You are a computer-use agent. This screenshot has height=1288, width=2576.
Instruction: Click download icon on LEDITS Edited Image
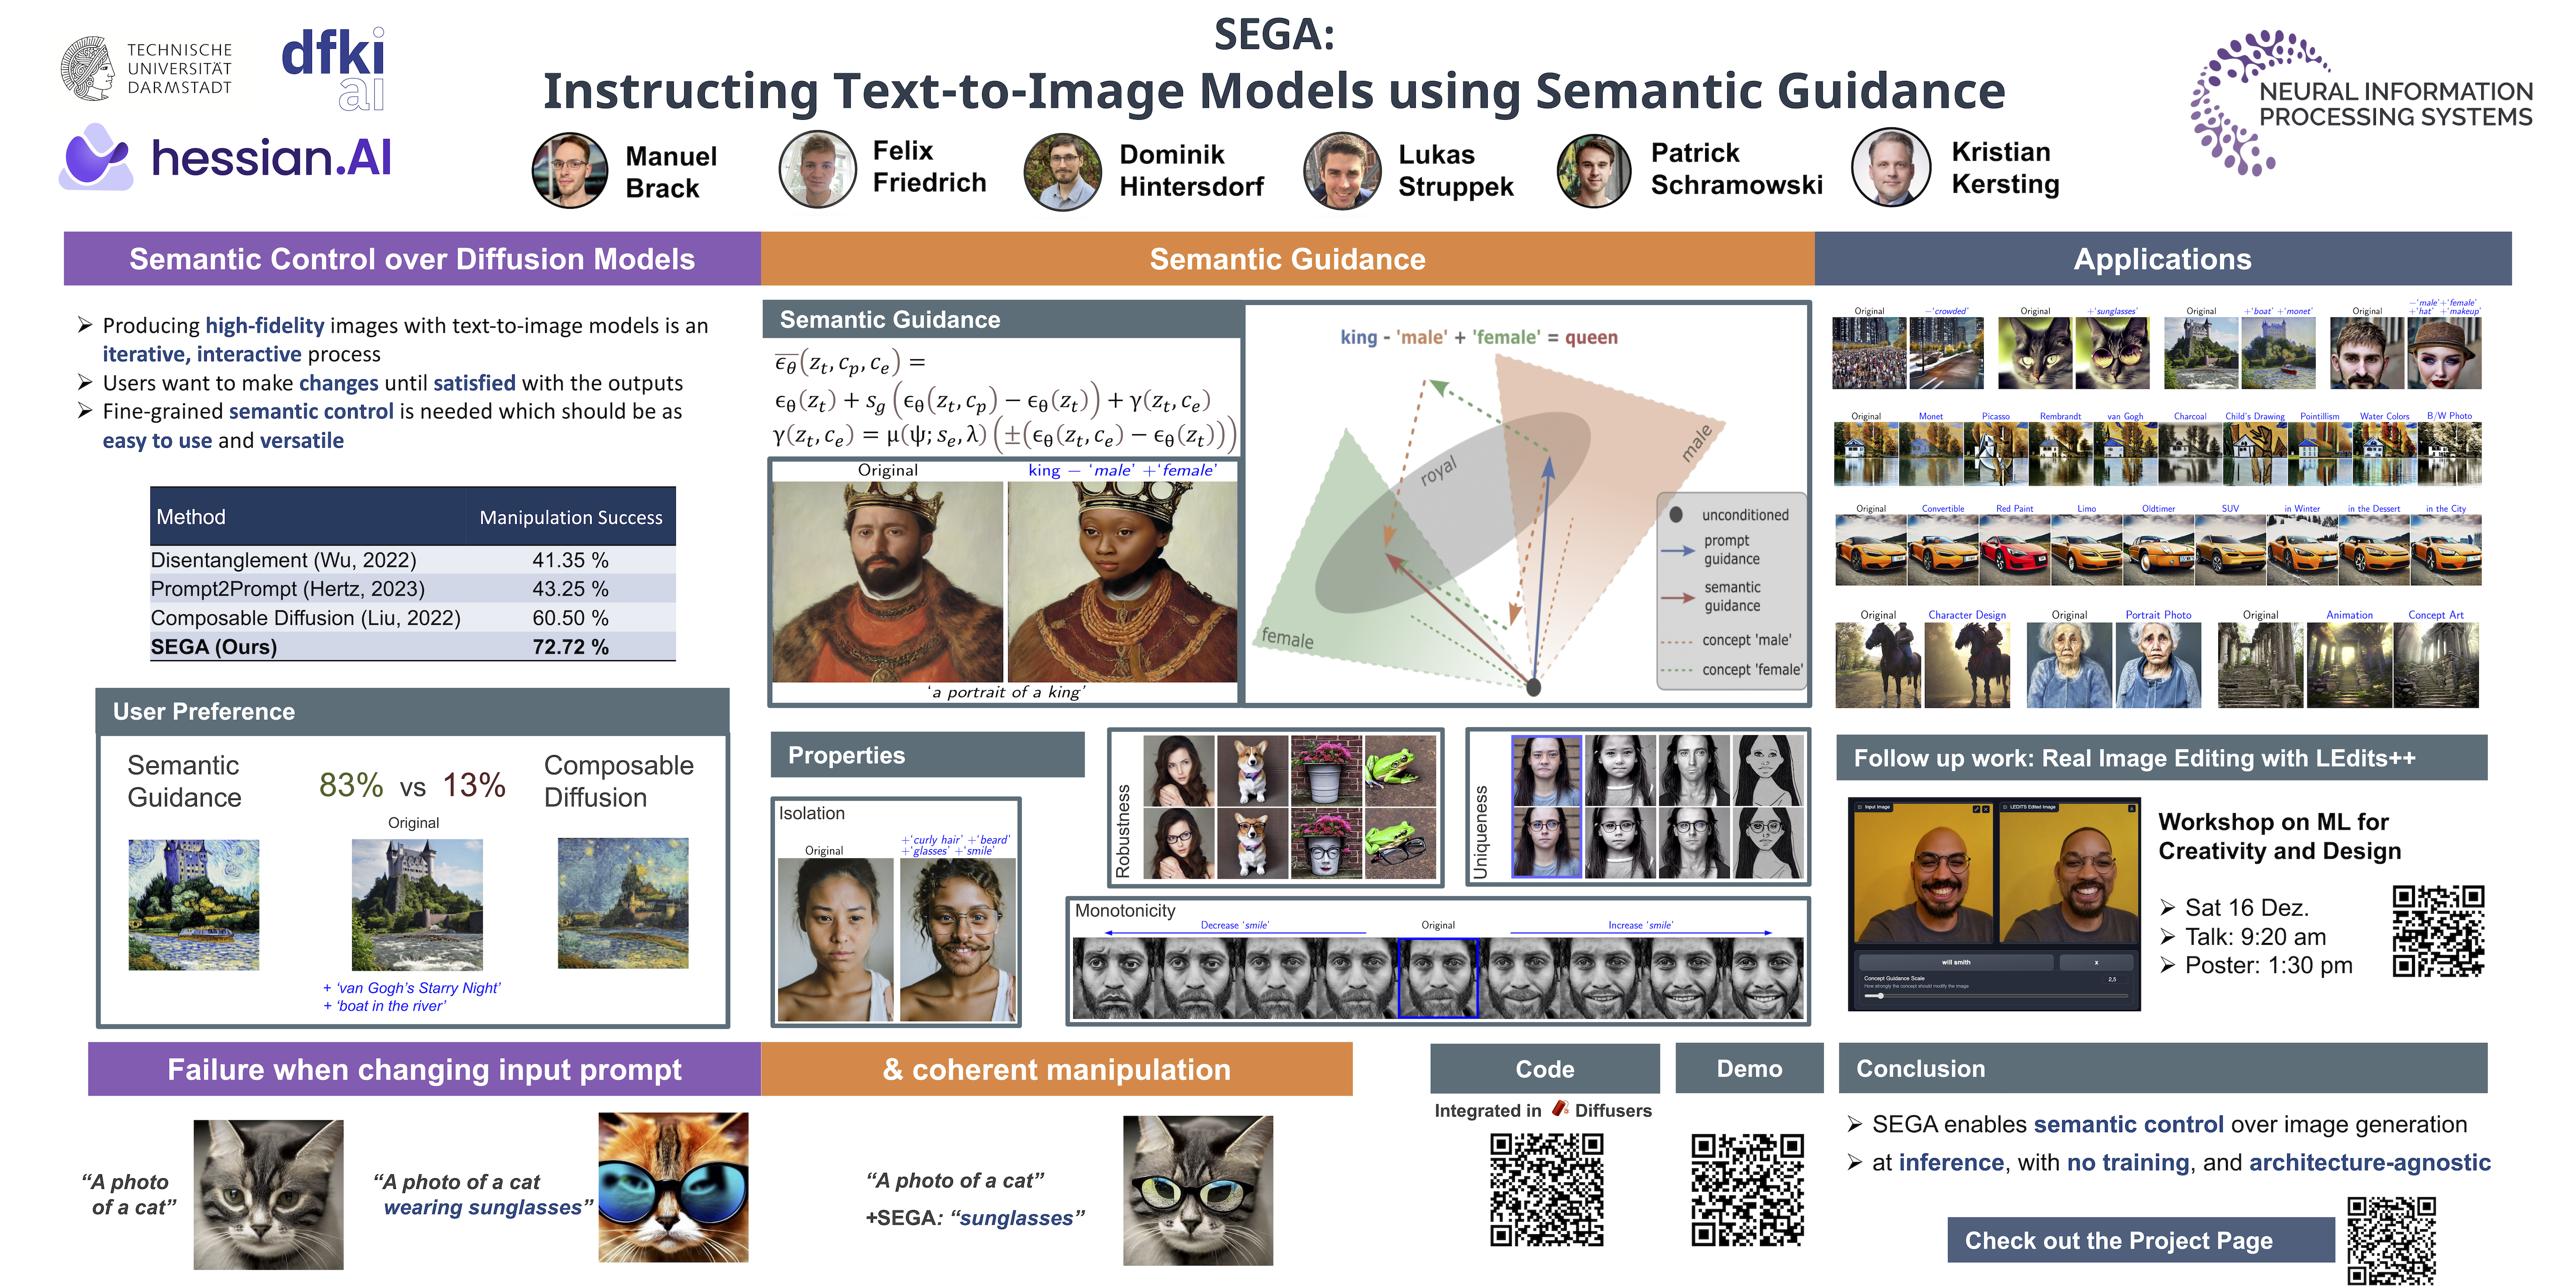click(2132, 808)
